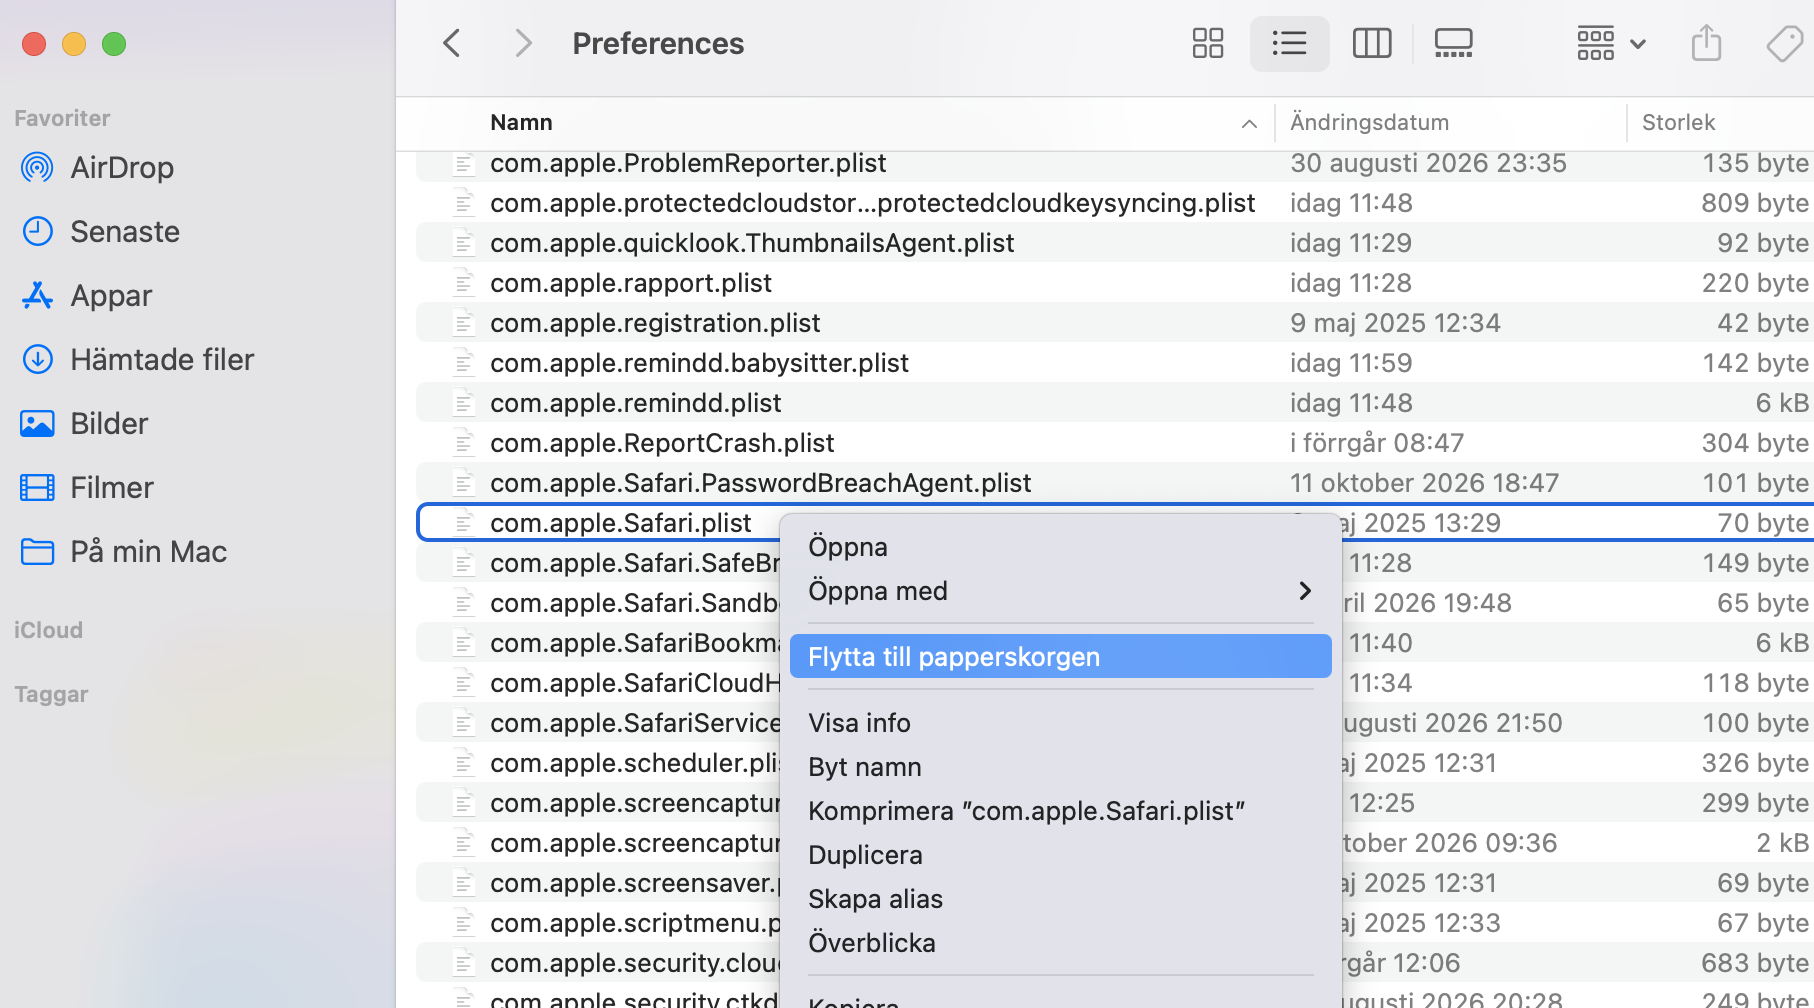The height and width of the screenshot is (1008, 1814).
Task: Sort by the Namn column header
Action: [521, 122]
